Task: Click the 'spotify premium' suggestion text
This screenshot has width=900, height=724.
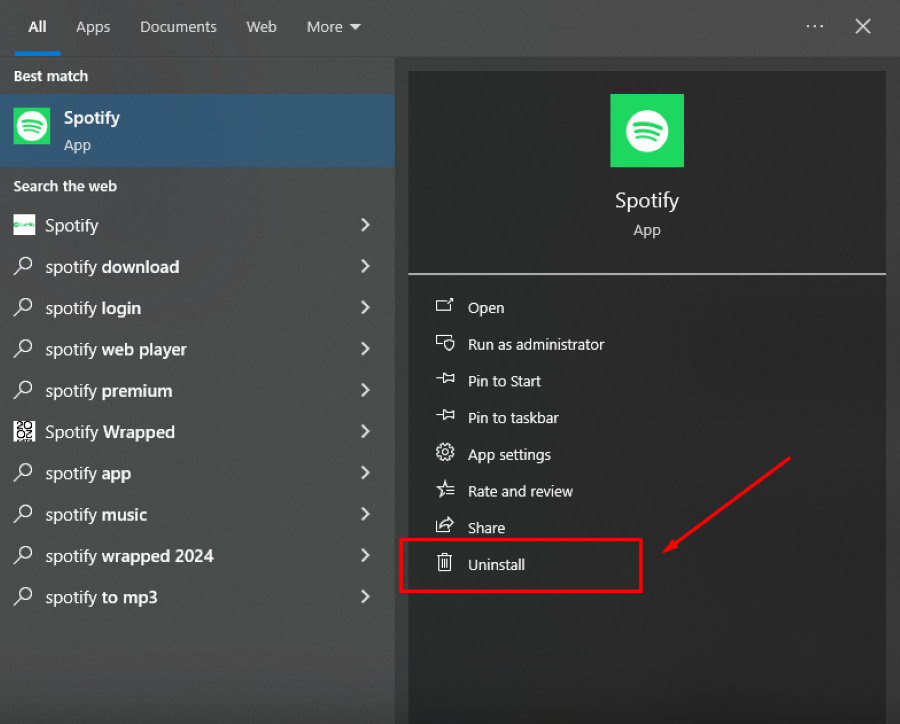Action: (108, 391)
